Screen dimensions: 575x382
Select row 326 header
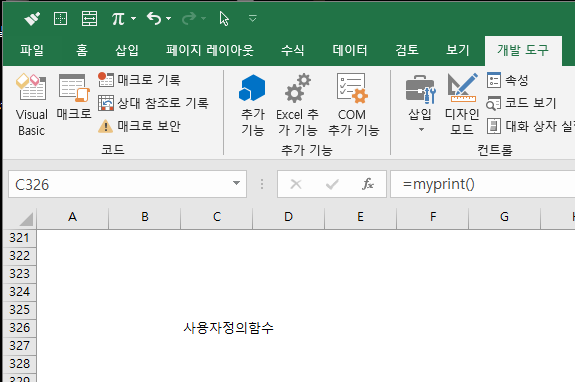[x=19, y=328]
